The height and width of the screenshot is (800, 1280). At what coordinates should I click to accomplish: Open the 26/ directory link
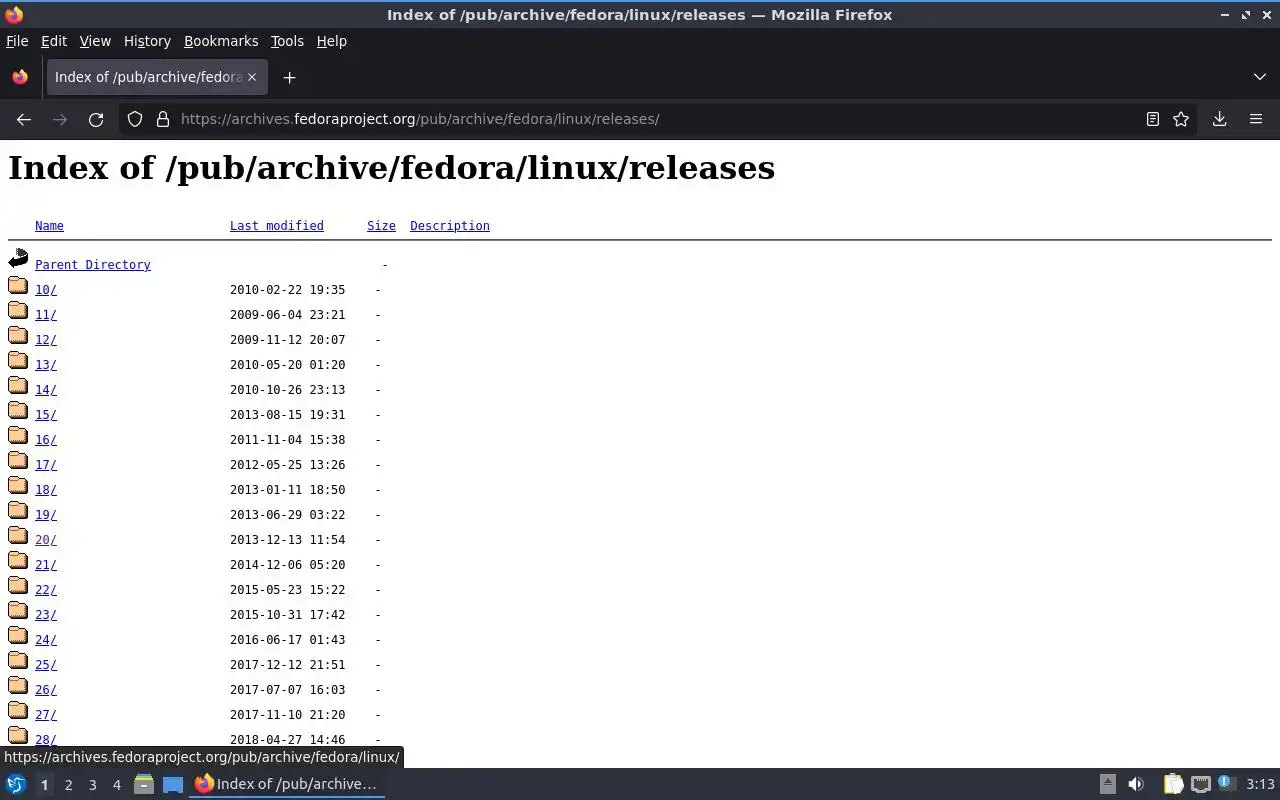(x=46, y=690)
